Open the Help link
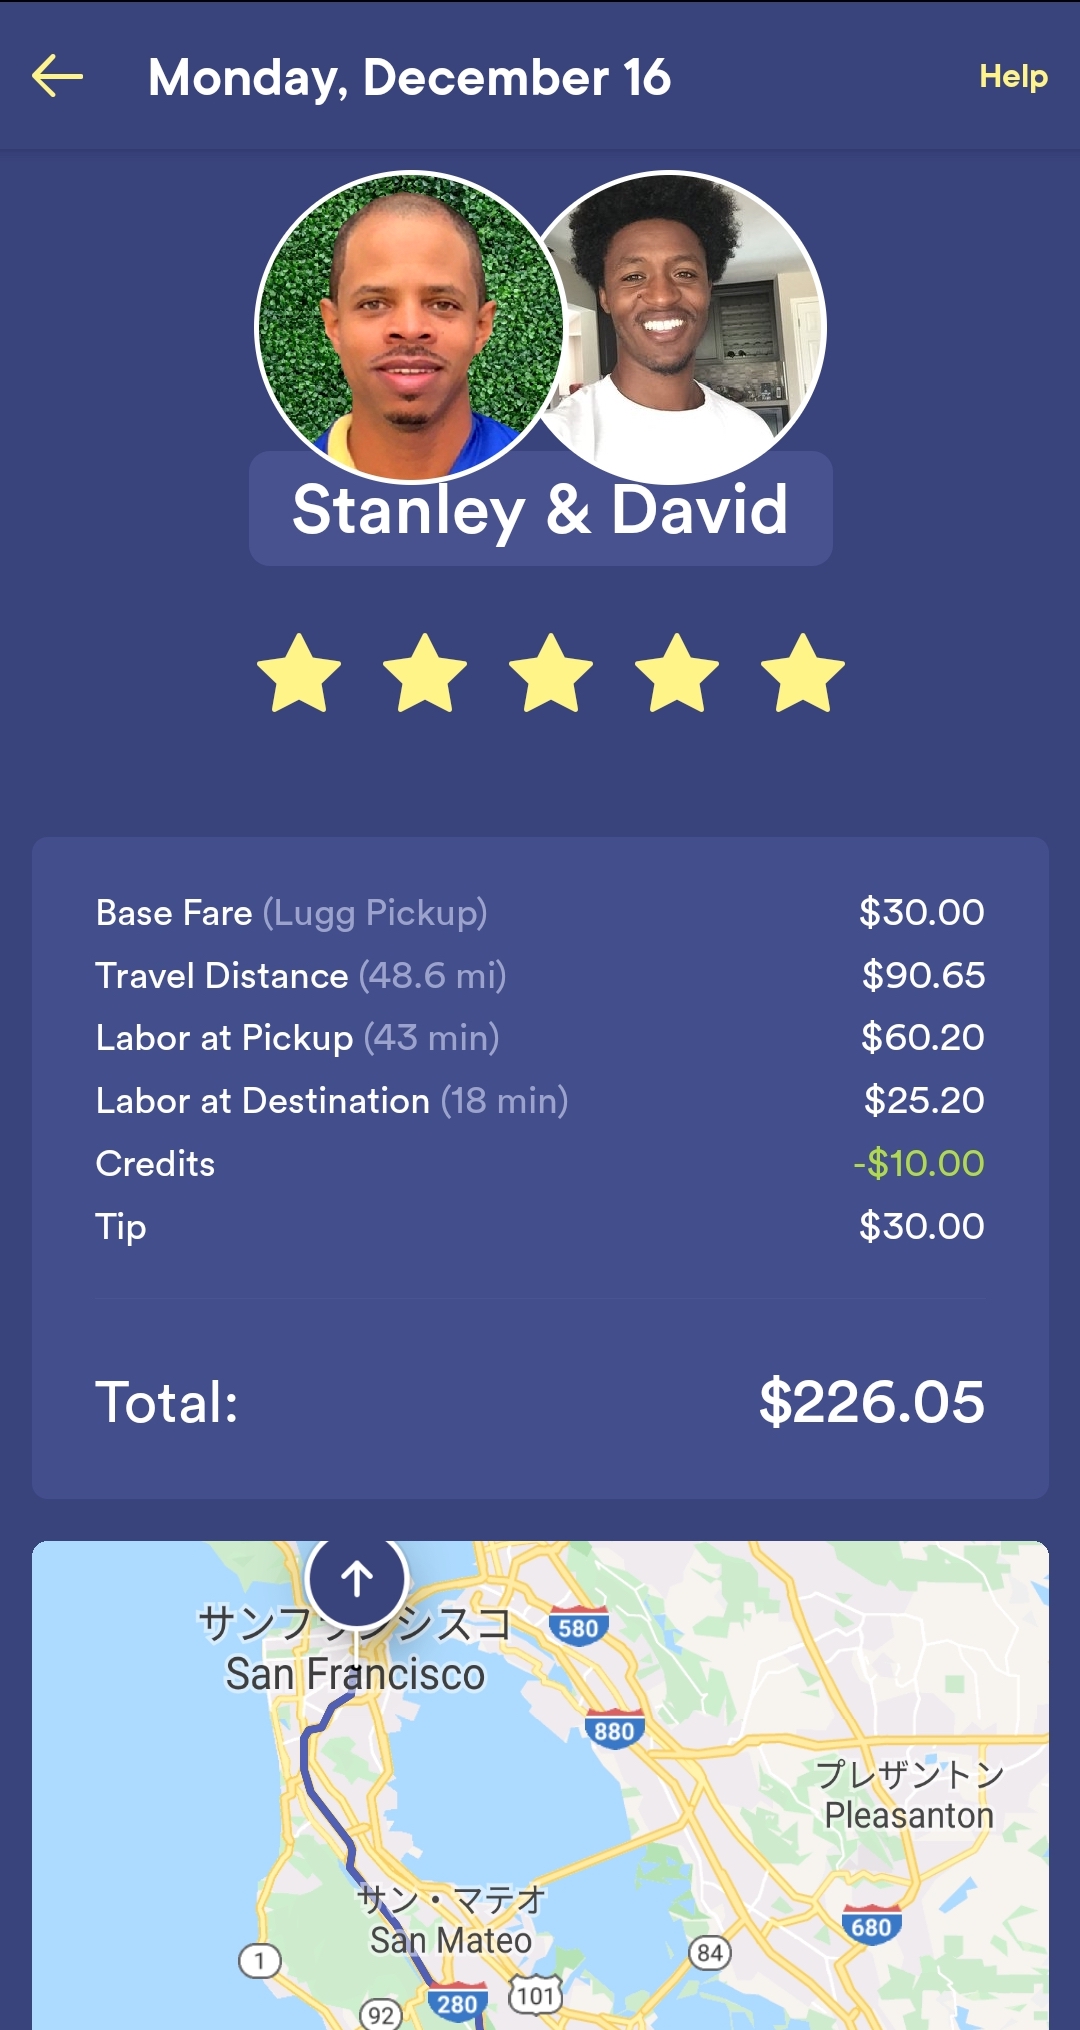The image size is (1080, 2030). tap(1012, 77)
